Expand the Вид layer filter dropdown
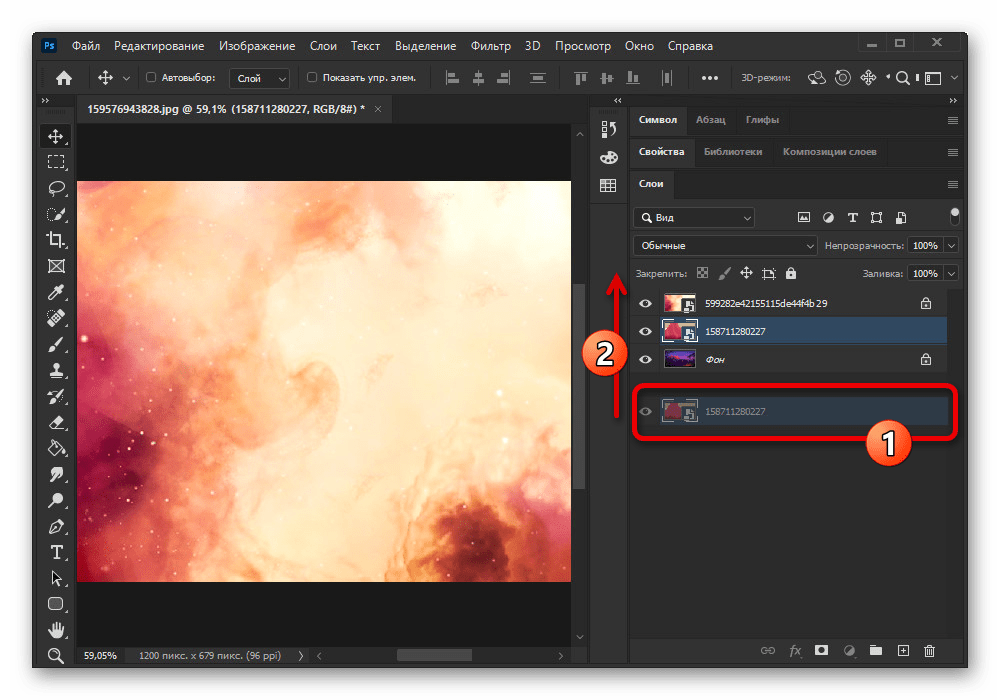This screenshot has width=1000, height=700. coord(694,217)
